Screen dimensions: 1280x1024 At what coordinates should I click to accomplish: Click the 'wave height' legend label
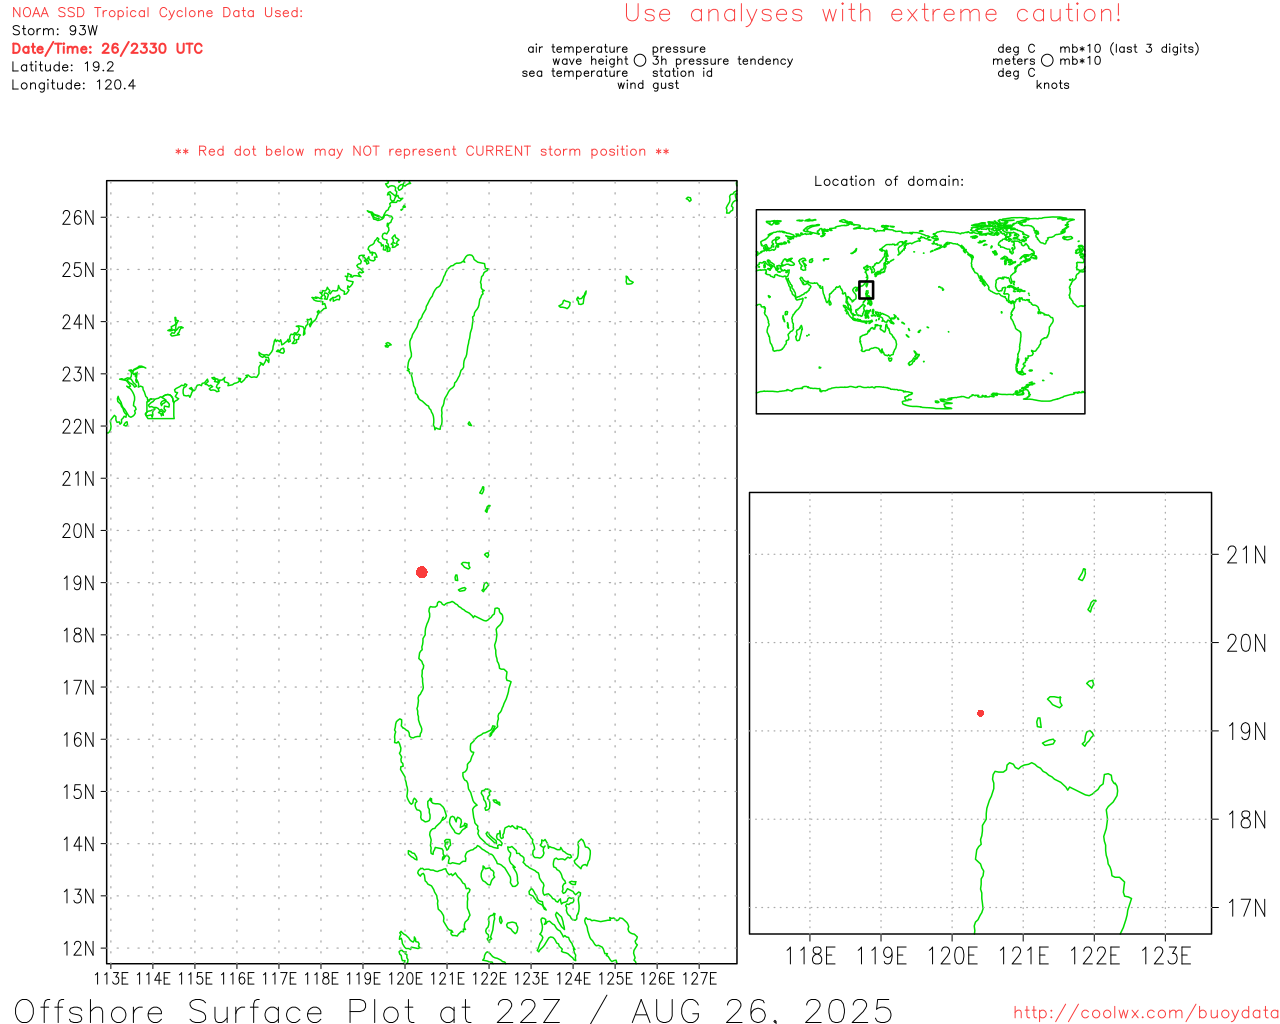pyautogui.click(x=590, y=61)
